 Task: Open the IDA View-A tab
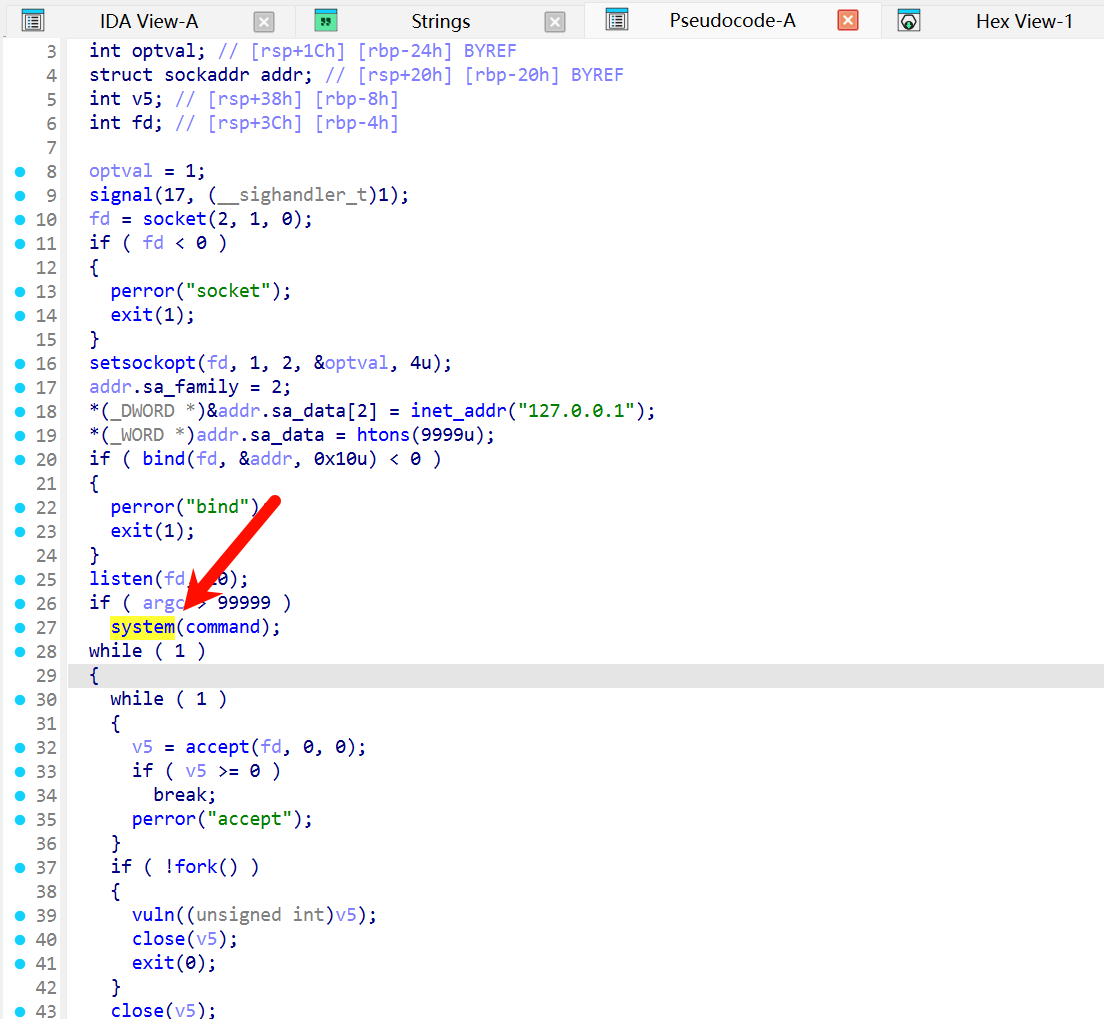[x=148, y=21]
